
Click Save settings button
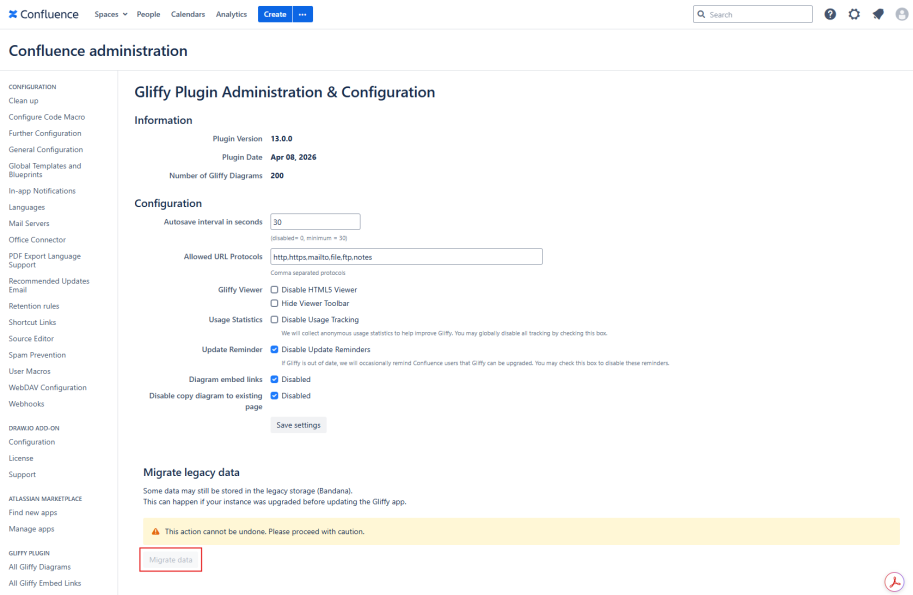click(298, 425)
